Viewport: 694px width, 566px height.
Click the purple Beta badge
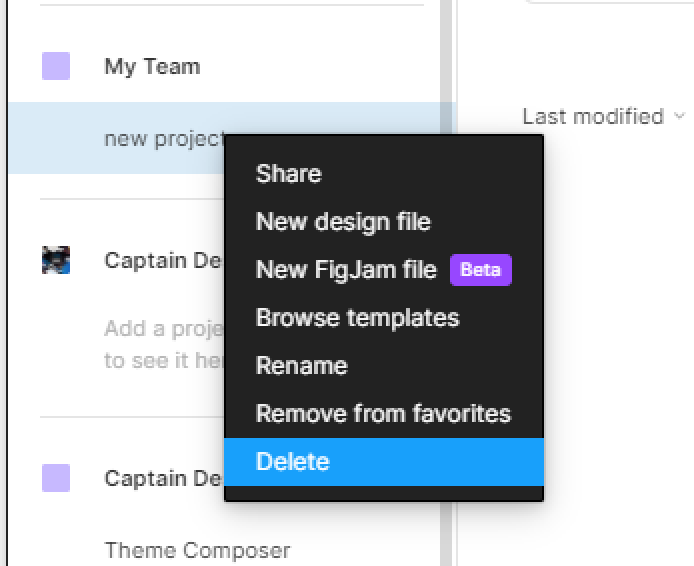[x=481, y=270]
